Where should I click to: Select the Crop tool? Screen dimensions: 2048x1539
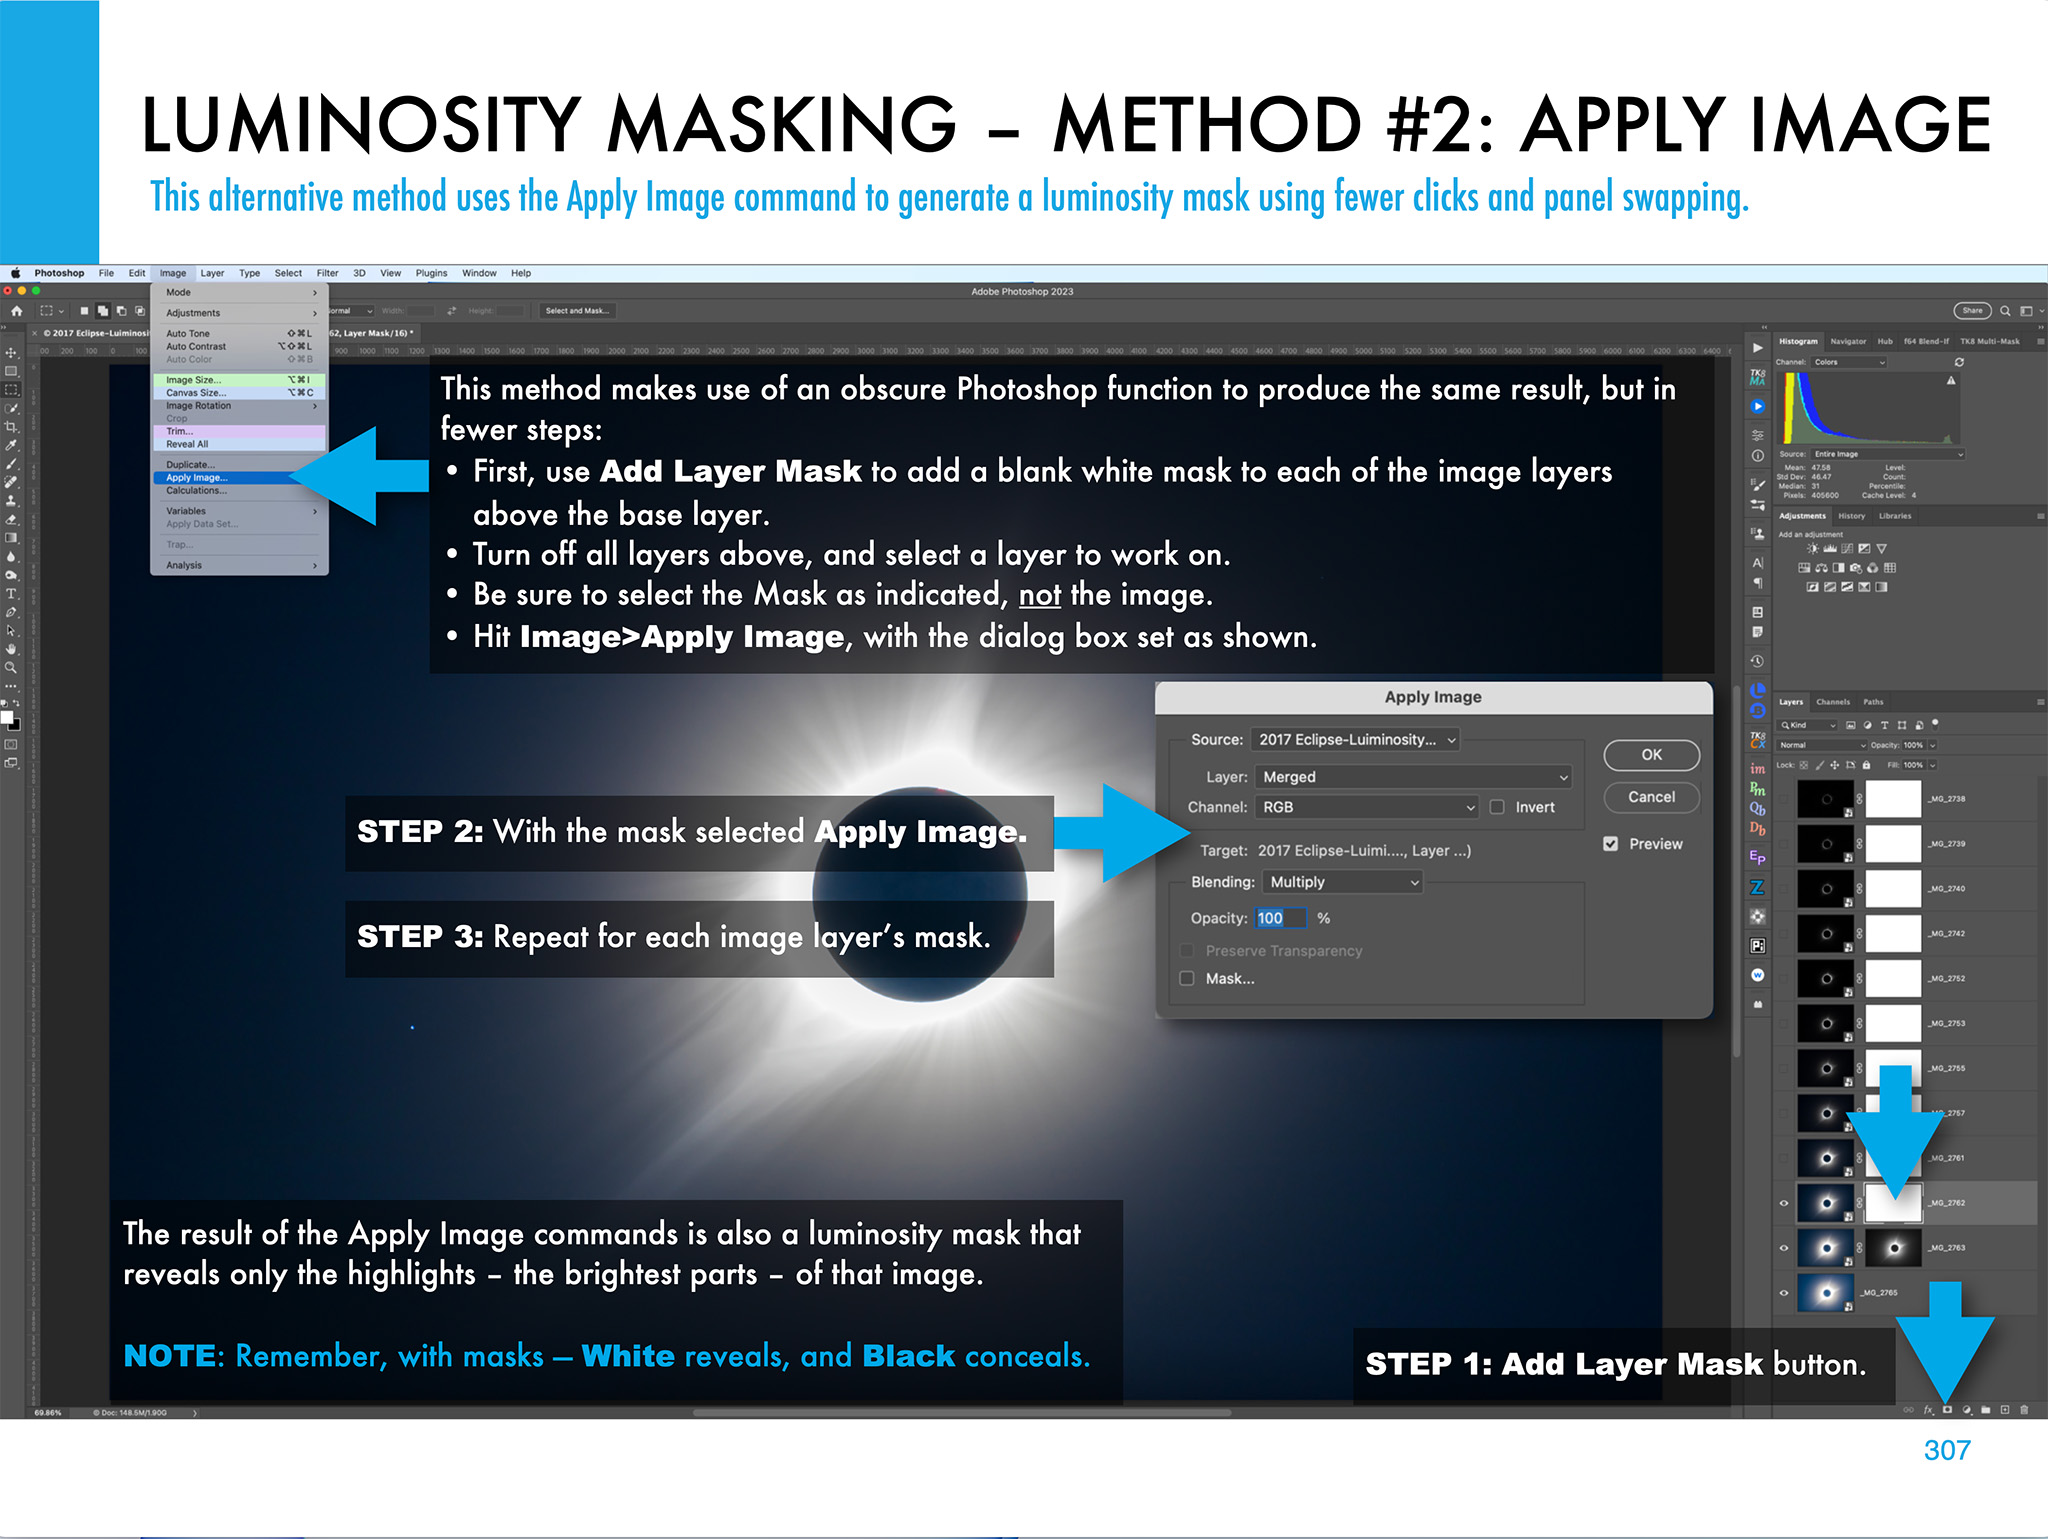click(11, 427)
